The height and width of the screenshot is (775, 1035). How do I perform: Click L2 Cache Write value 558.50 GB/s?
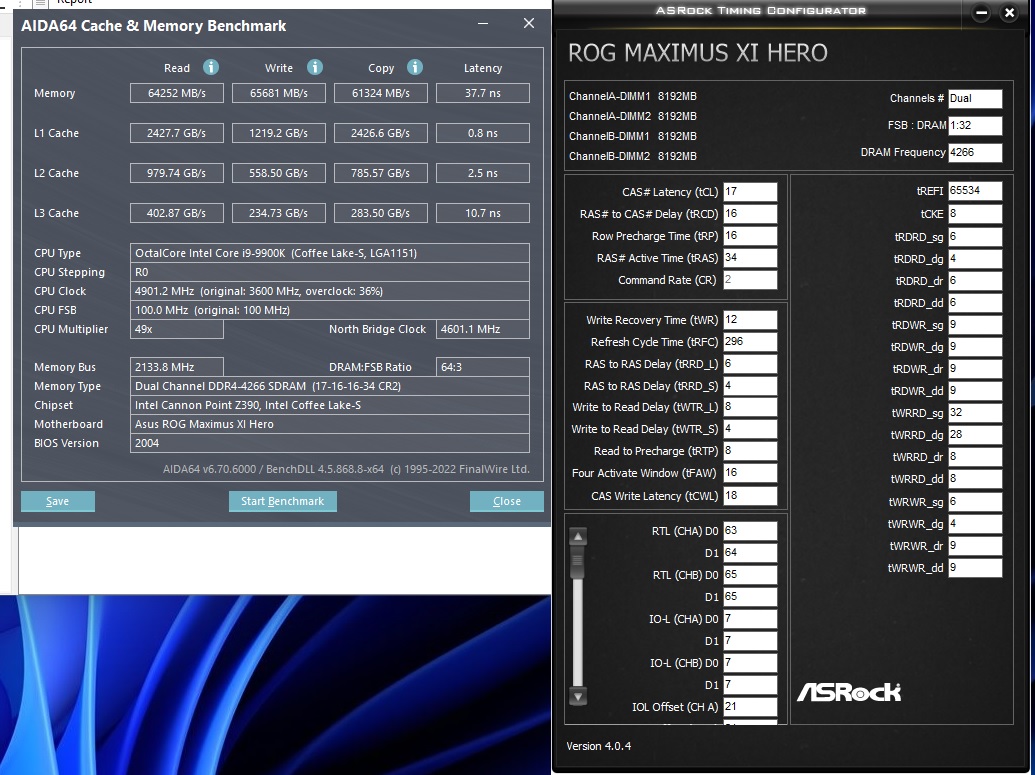pyautogui.click(x=279, y=173)
